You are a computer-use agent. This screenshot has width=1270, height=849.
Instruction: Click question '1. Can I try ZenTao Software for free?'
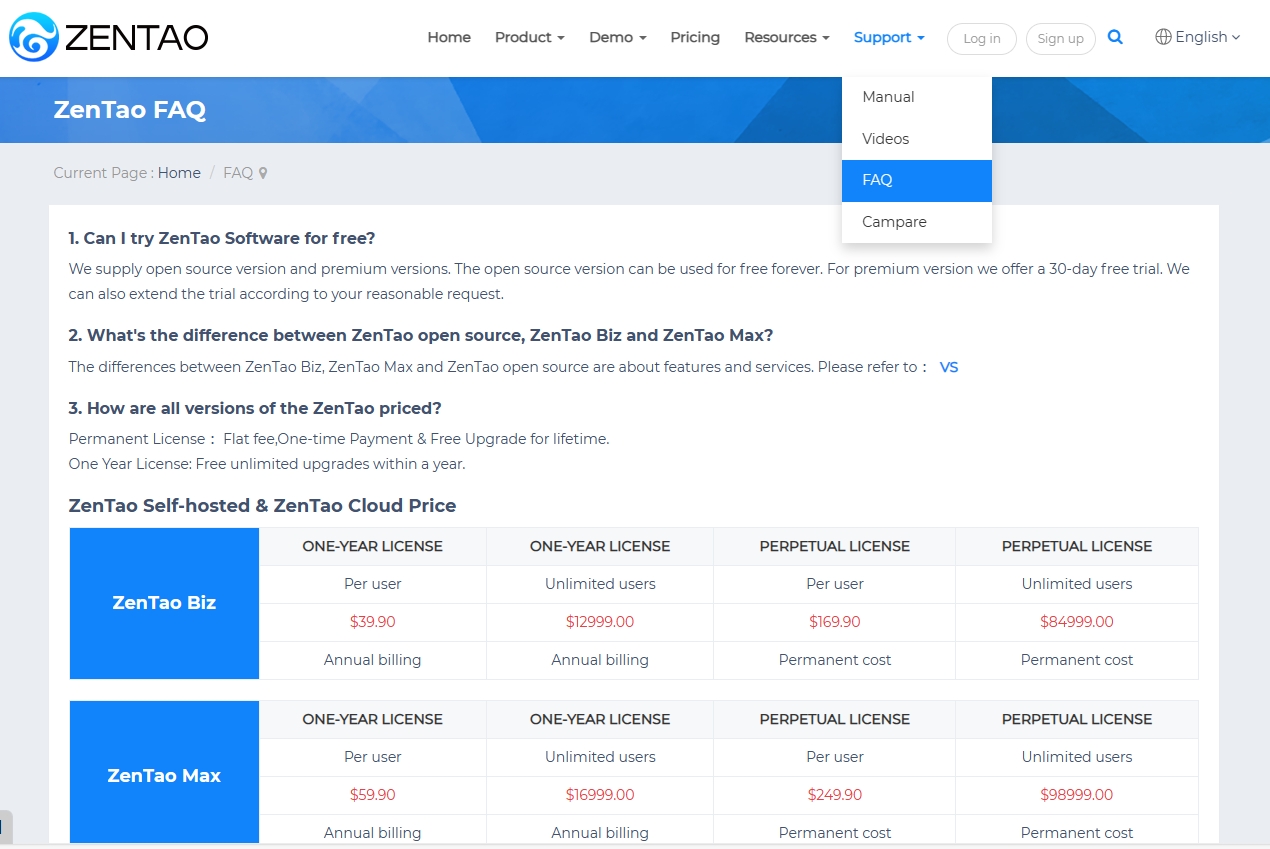tap(222, 238)
